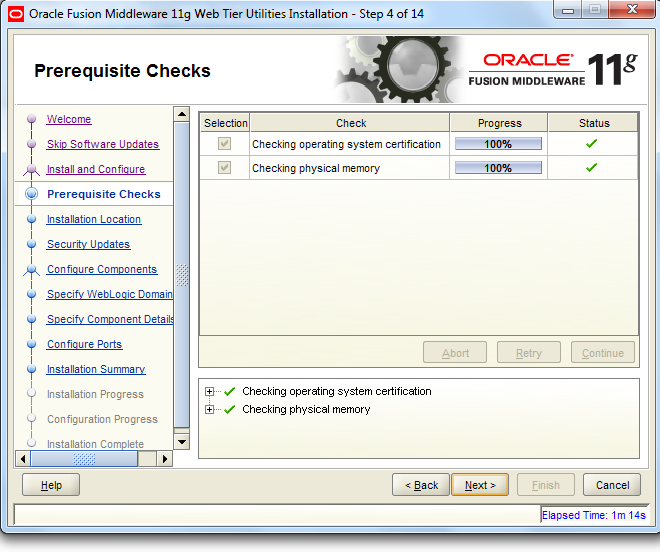Click the Specify Component Details step bullet icon
Image resolution: width=660 pixels, height=552 pixels.
tap(32, 319)
